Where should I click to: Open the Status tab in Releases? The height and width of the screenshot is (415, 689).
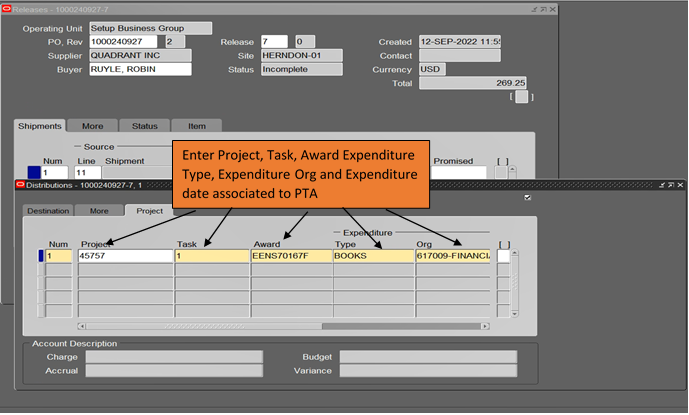click(x=145, y=126)
